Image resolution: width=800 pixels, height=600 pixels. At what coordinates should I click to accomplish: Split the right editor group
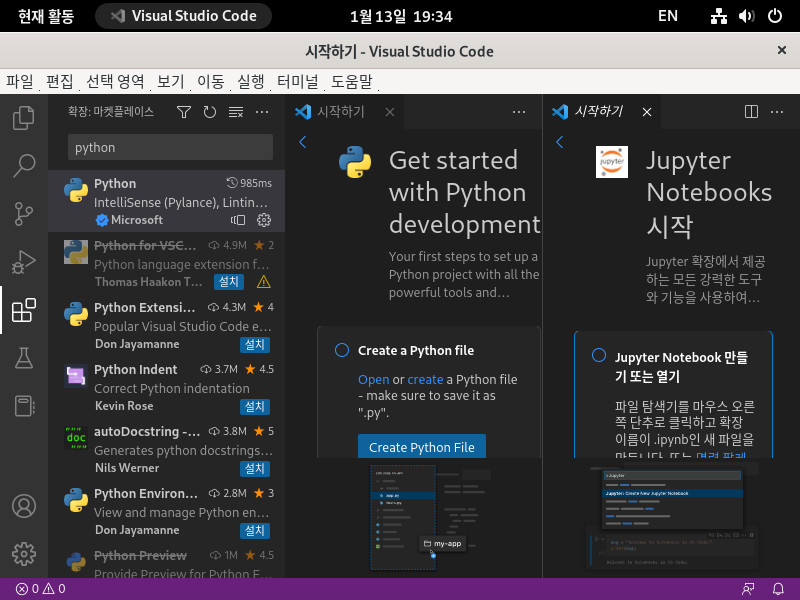tap(751, 112)
